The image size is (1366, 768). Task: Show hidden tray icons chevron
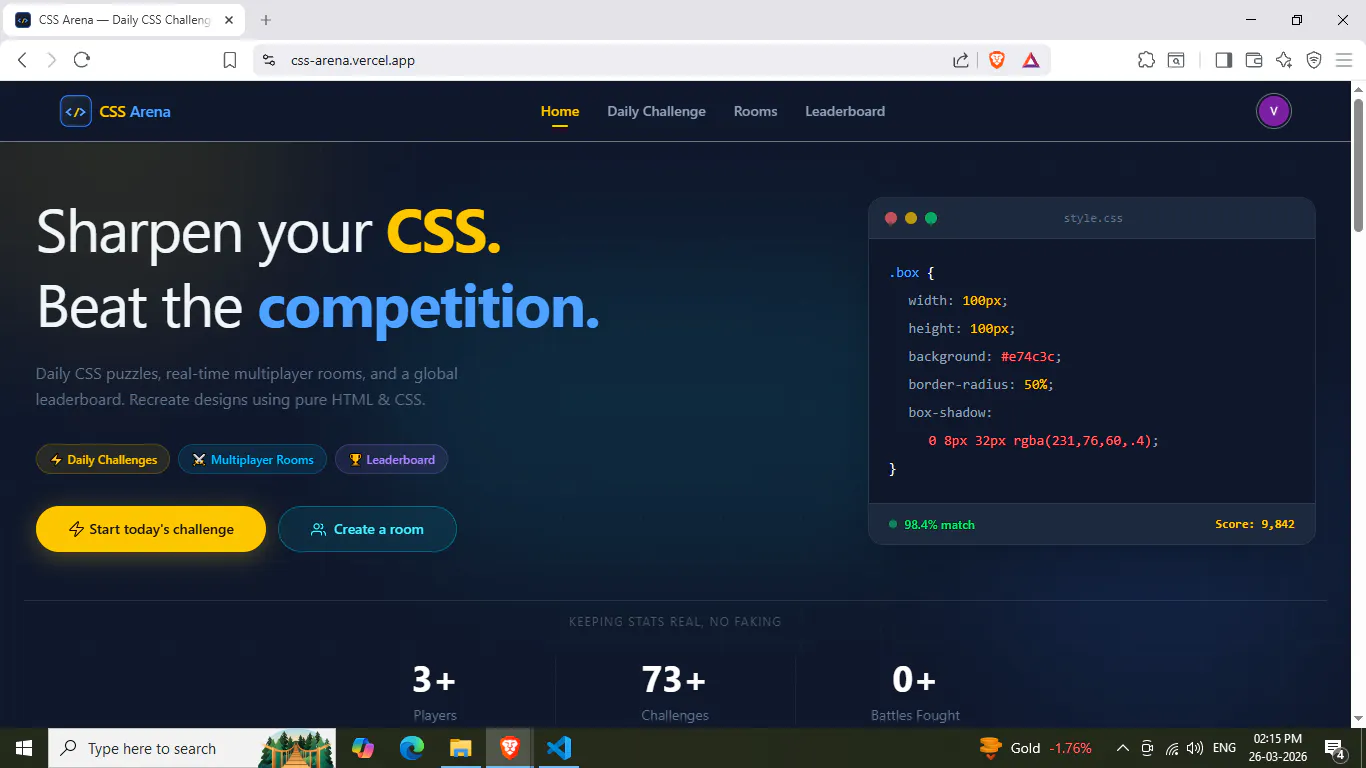tap(1122, 748)
